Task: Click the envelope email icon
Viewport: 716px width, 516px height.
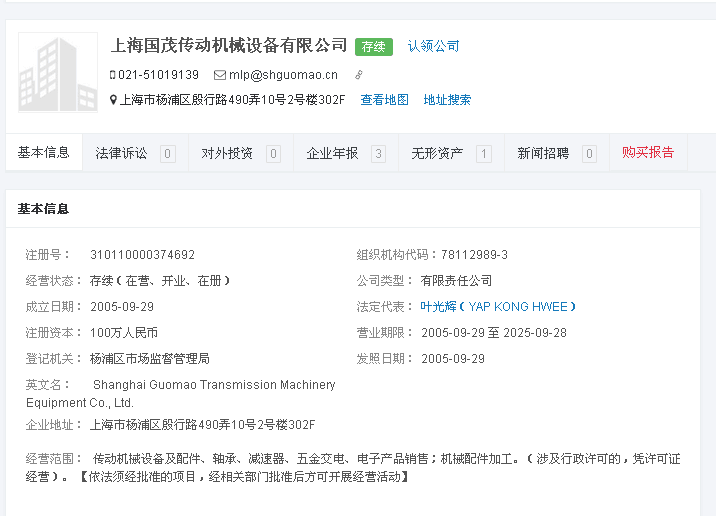Action: coord(220,75)
